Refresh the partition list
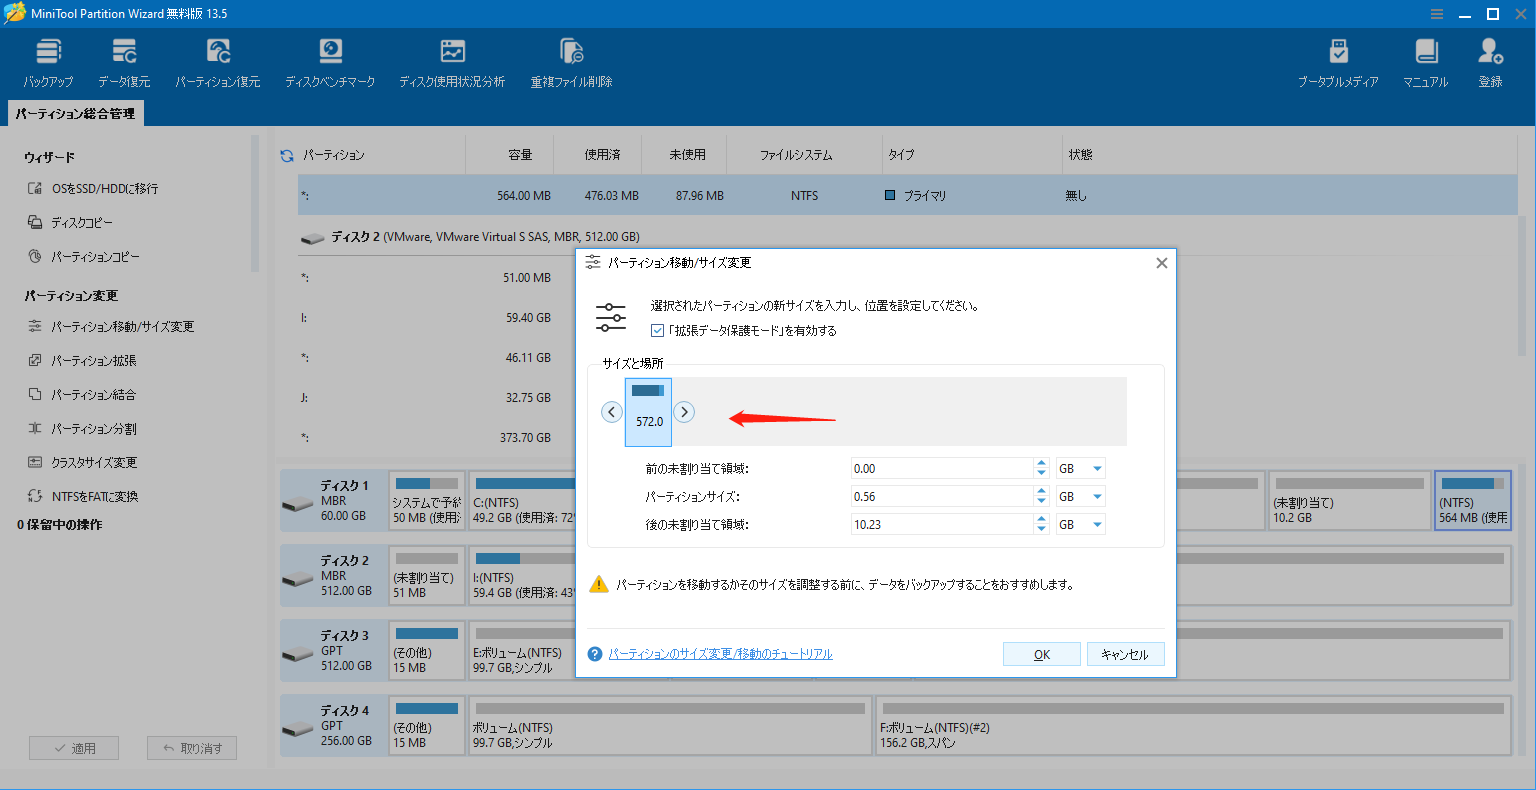The image size is (1536, 790). (x=285, y=154)
